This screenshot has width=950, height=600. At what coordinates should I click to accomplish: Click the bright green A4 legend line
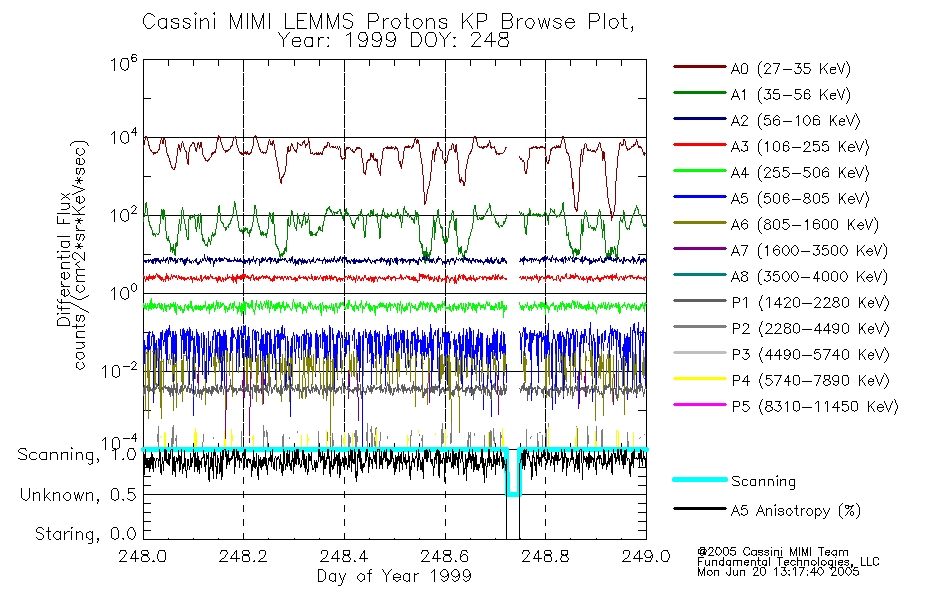(699, 171)
